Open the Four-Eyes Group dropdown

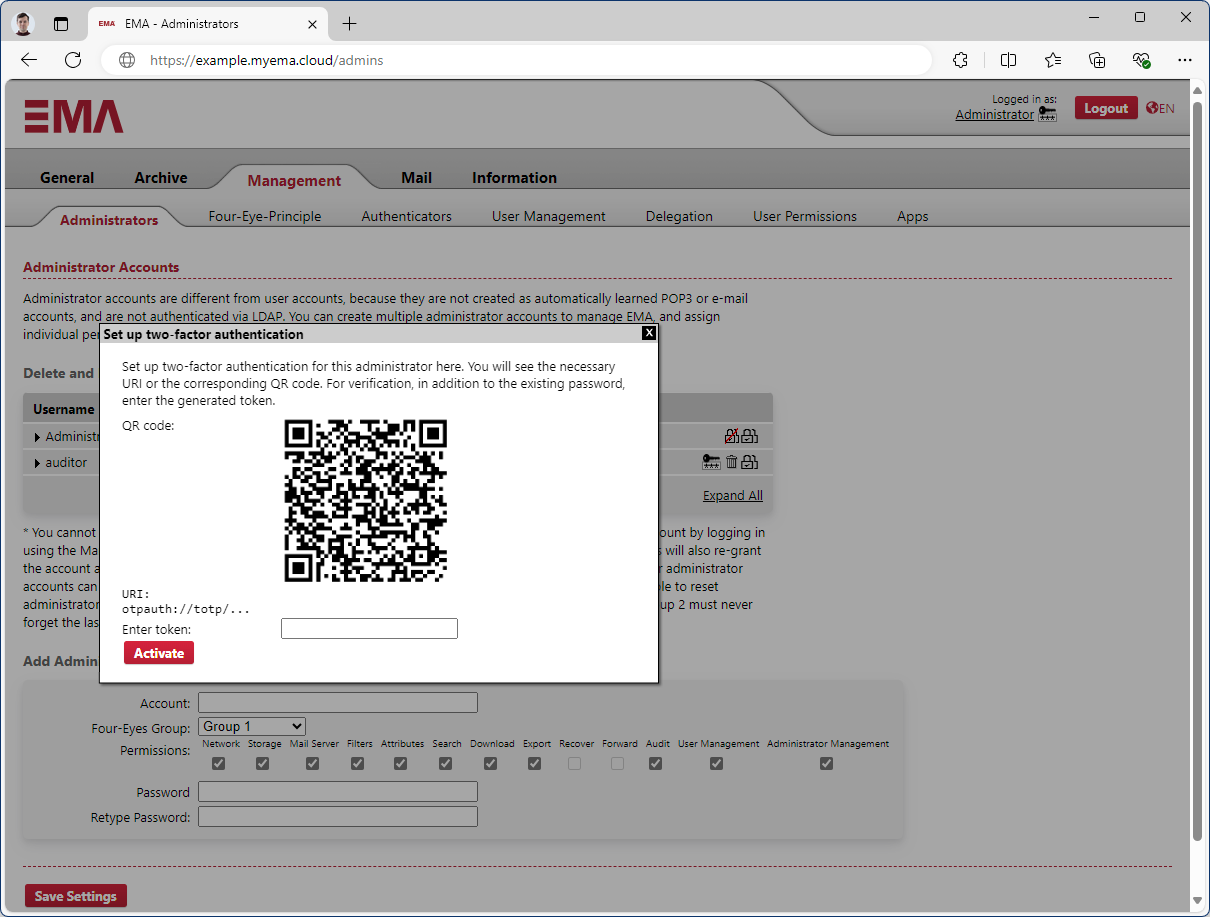[x=252, y=727]
